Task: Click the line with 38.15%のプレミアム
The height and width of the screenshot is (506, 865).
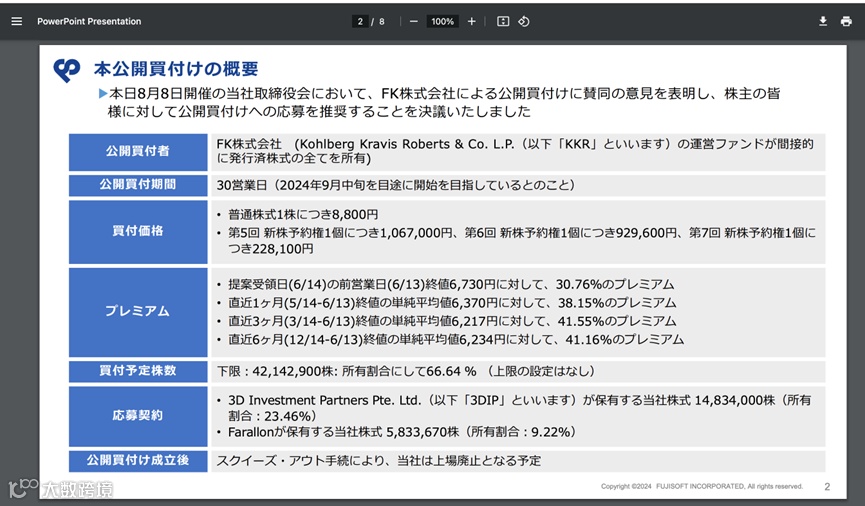Action: pos(452,303)
